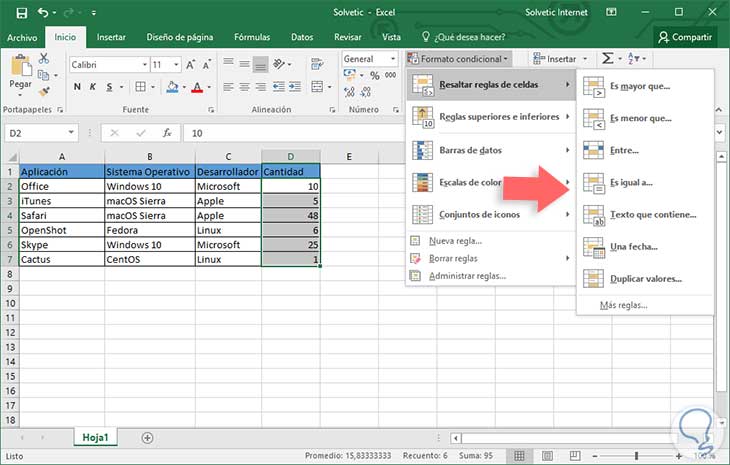730x465 pixels.
Task: Align text to the bottom
Action: tap(261, 65)
